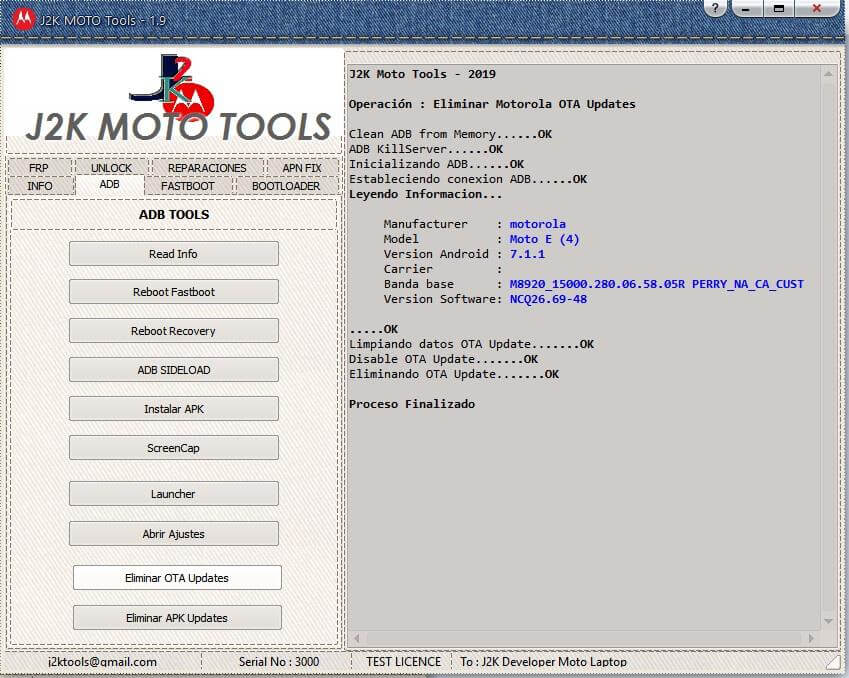Screen dimensions: 849x678
Task: Click the Read Info button
Action: [174, 253]
